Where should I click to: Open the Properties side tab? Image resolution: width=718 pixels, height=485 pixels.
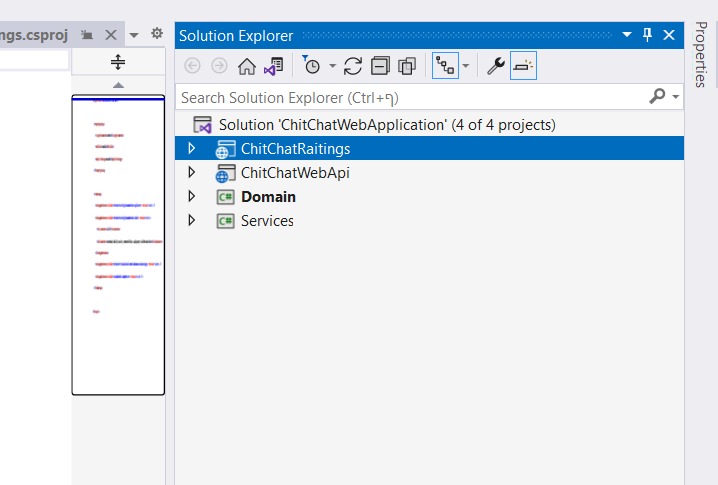[x=701, y=54]
